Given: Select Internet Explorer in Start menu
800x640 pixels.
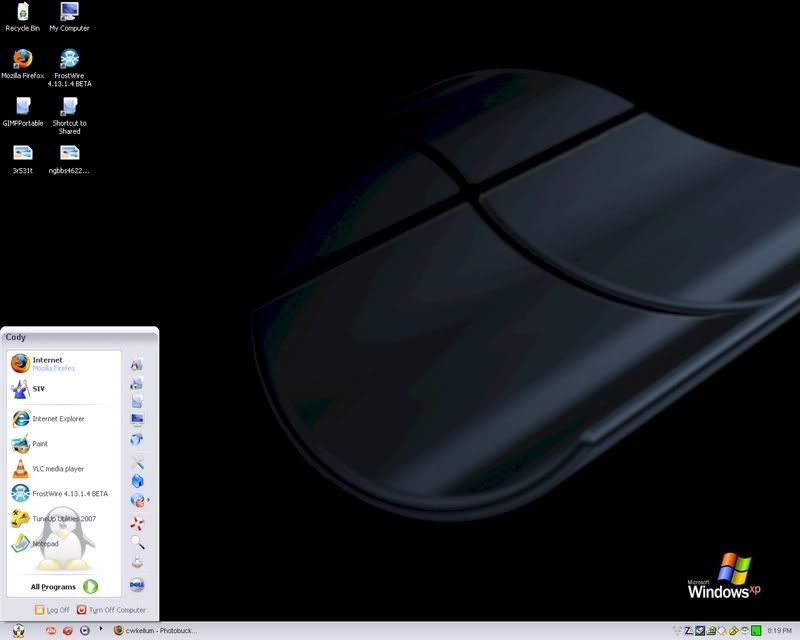Looking at the screenshot, I should 58,419.
